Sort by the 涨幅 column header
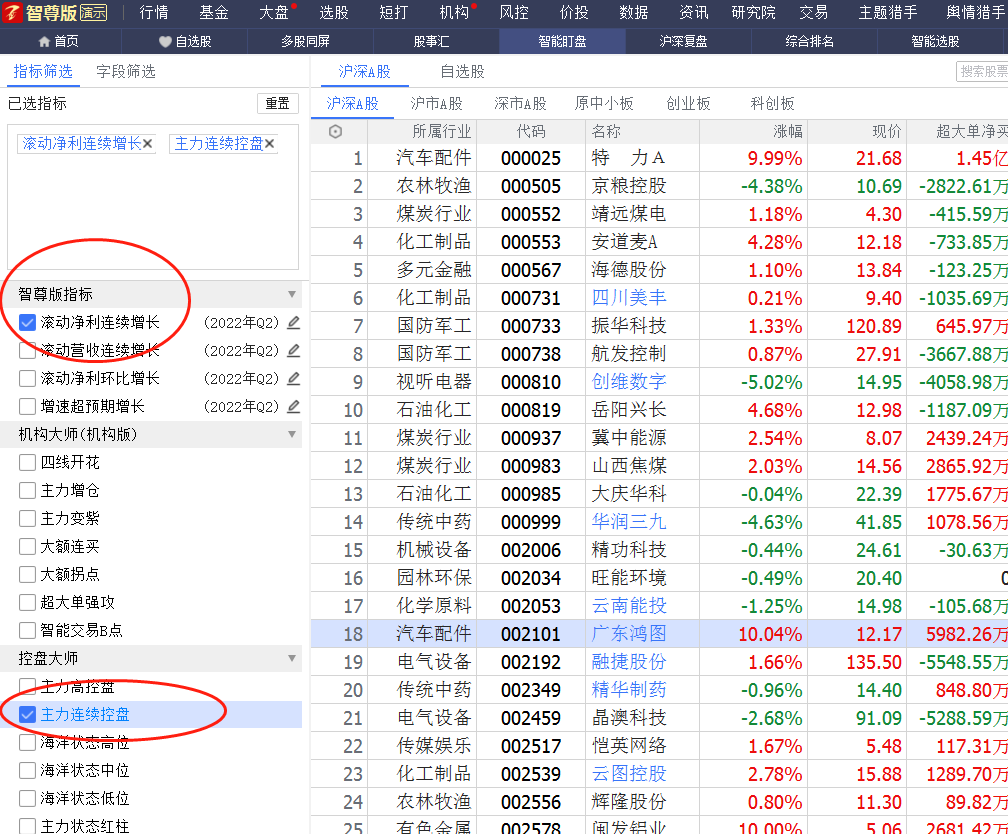 coord(788,132)
